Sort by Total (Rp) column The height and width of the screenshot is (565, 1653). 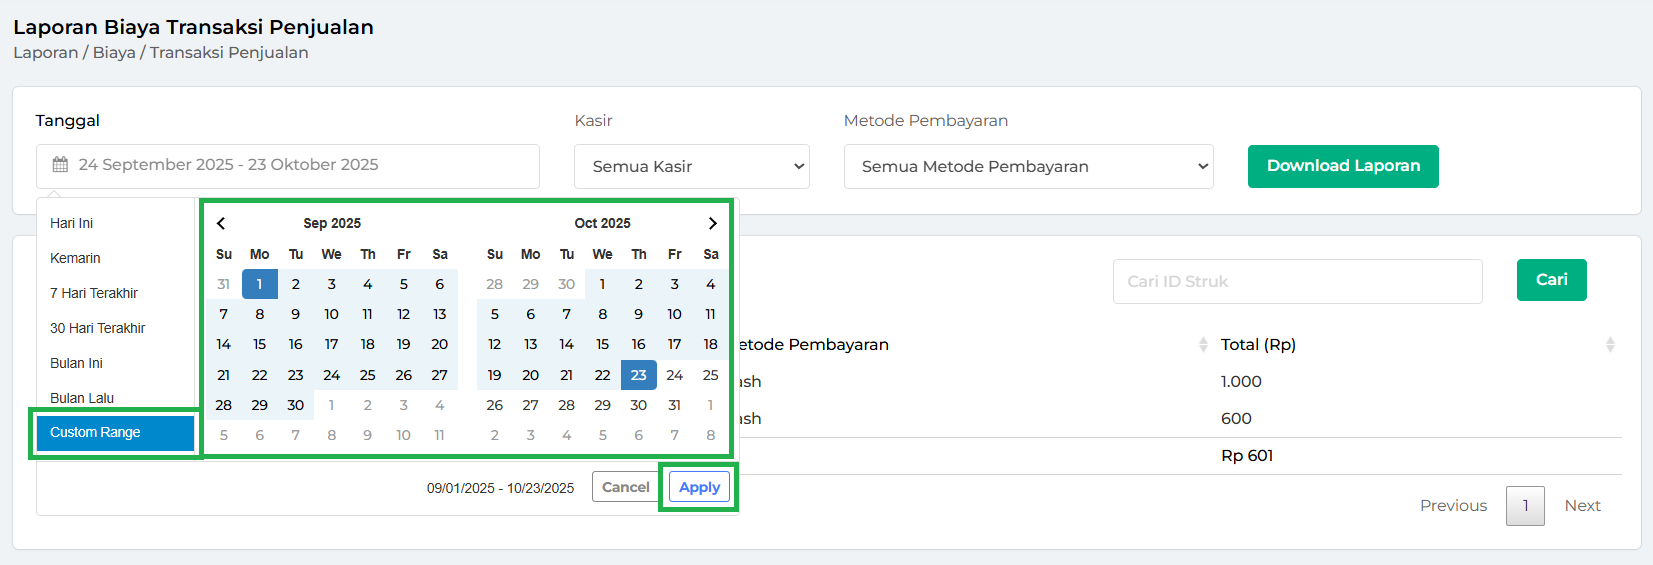tap(1609, 344)
